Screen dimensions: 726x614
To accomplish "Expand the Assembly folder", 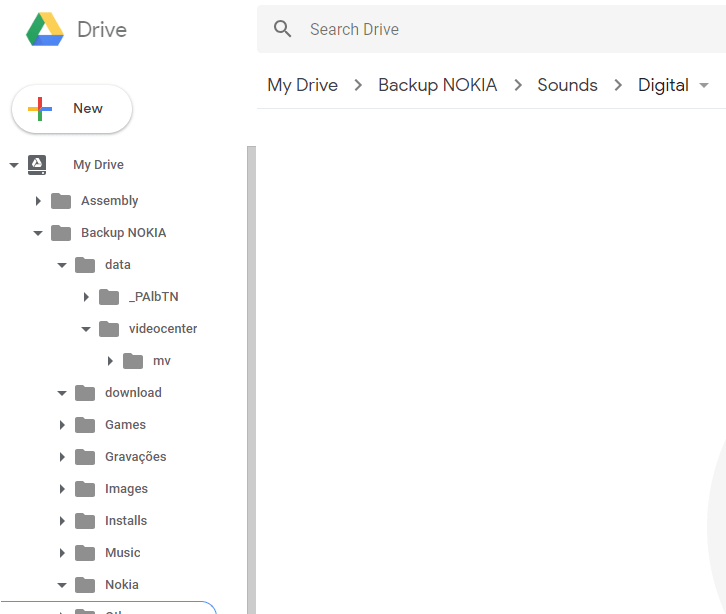I will click(x=38, y=201).
